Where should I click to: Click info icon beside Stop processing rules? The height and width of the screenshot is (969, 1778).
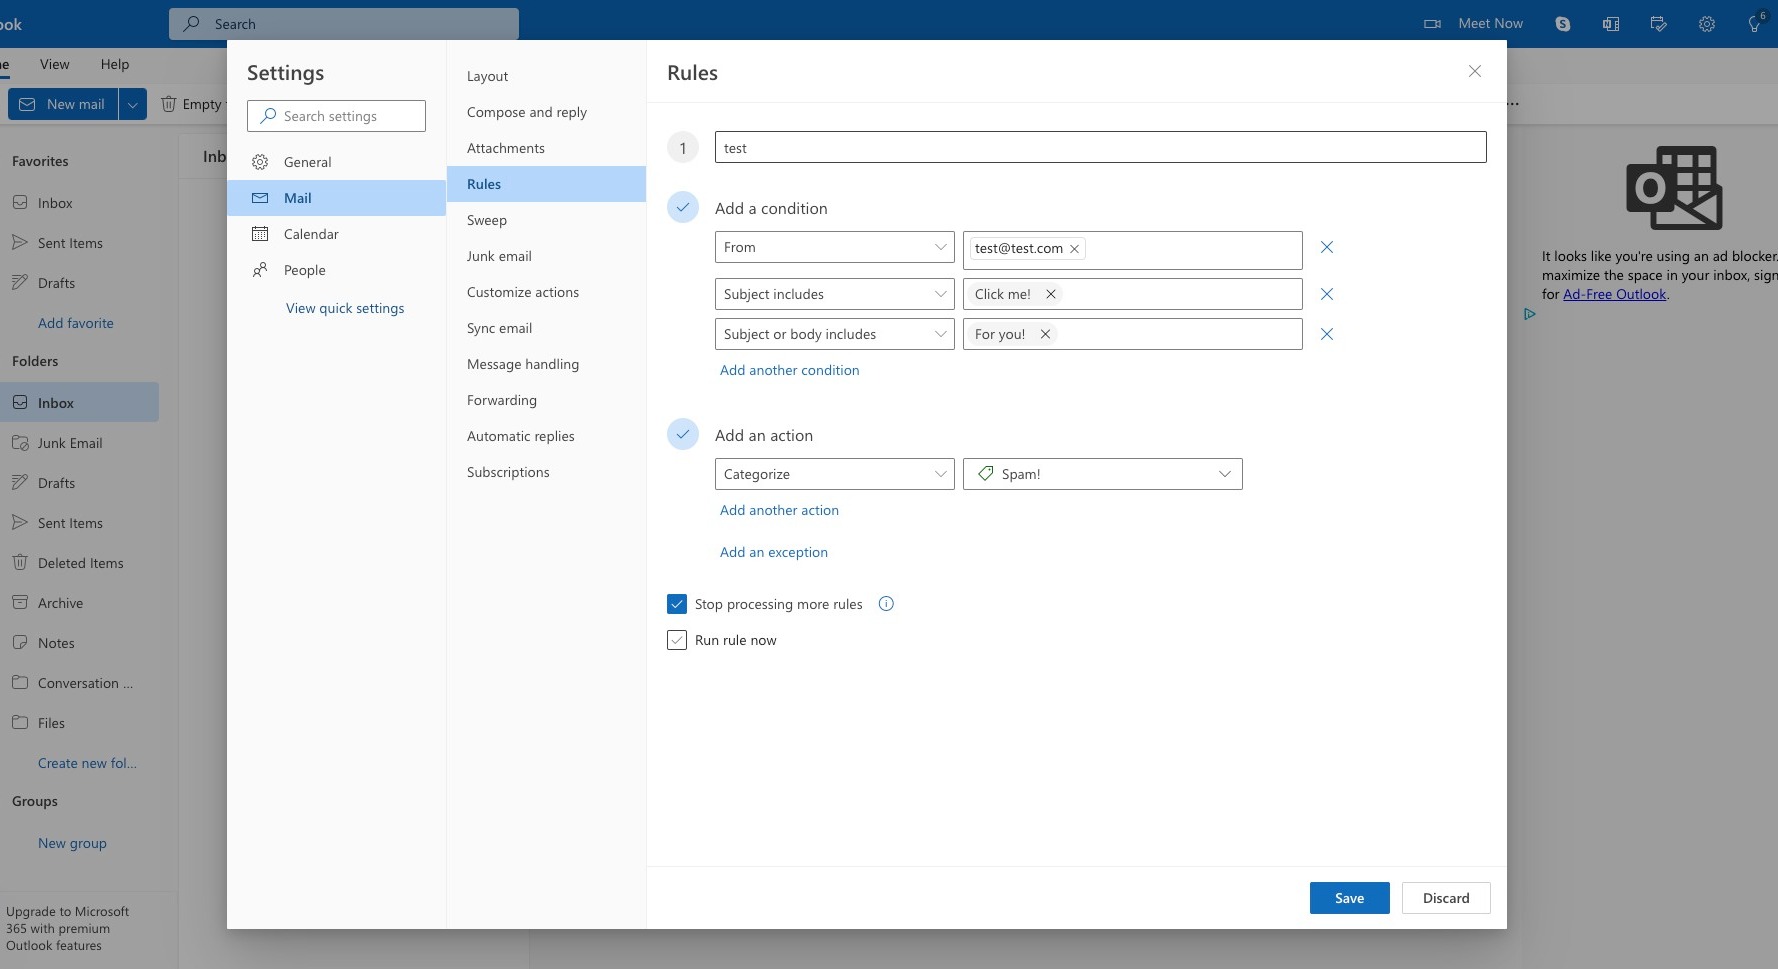click(885, 604)
